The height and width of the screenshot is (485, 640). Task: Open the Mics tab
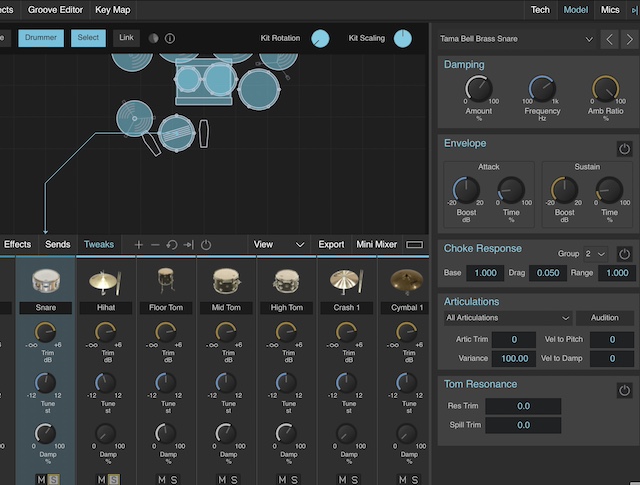click(x=610, y=9)
